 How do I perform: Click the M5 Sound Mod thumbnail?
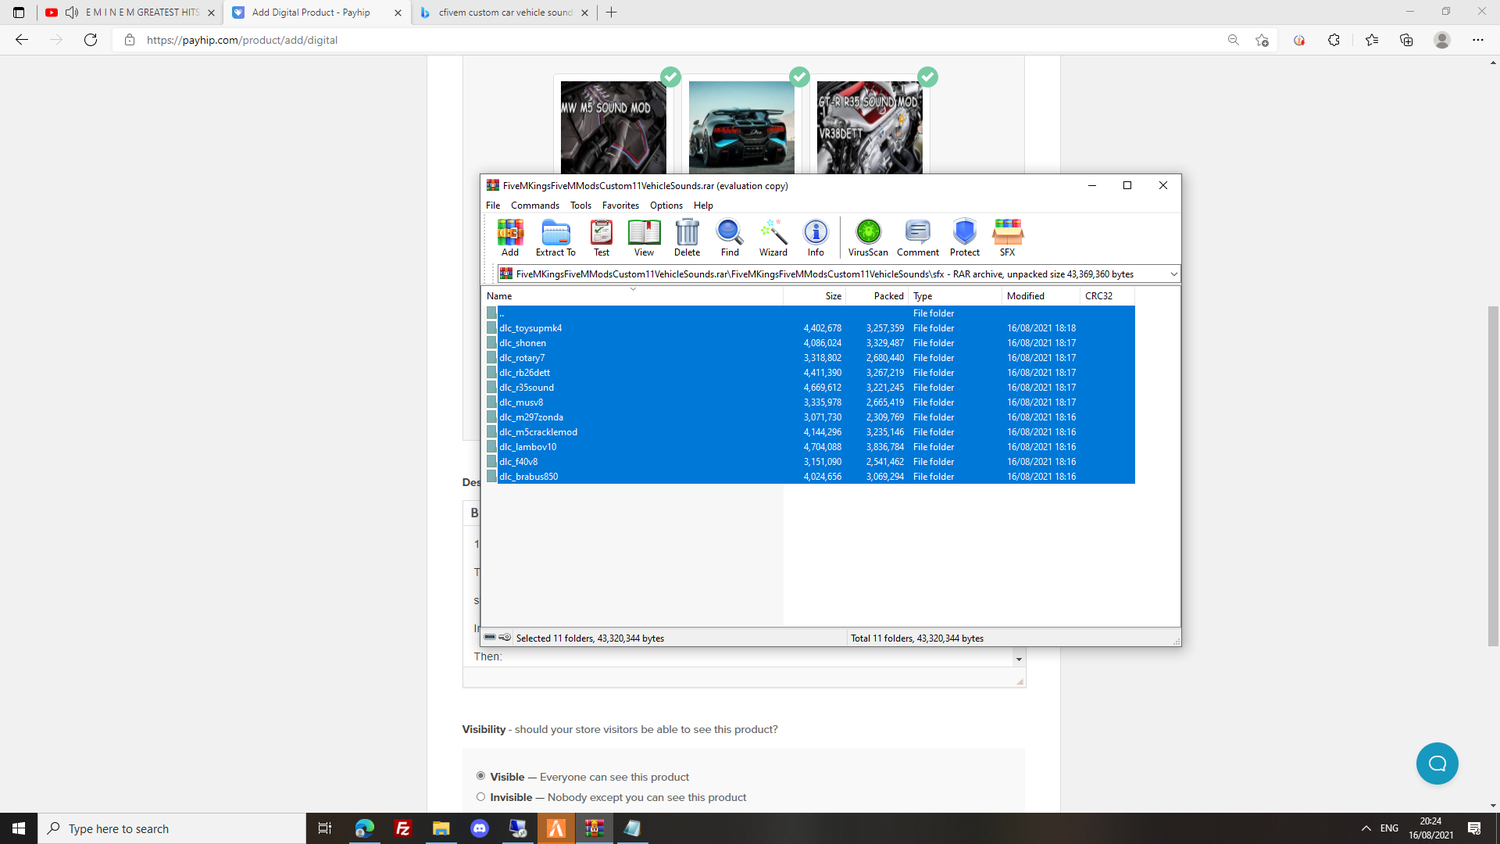[x=613, y=127]
